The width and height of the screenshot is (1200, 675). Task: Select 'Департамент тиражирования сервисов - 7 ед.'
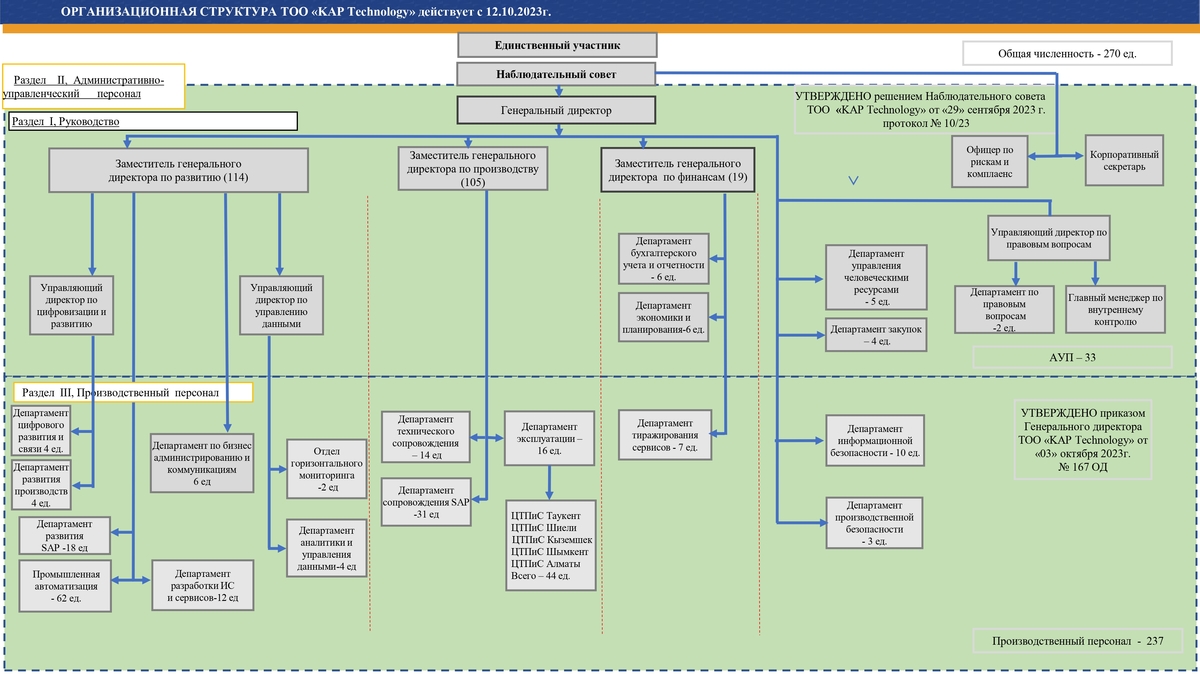point(666,435)
